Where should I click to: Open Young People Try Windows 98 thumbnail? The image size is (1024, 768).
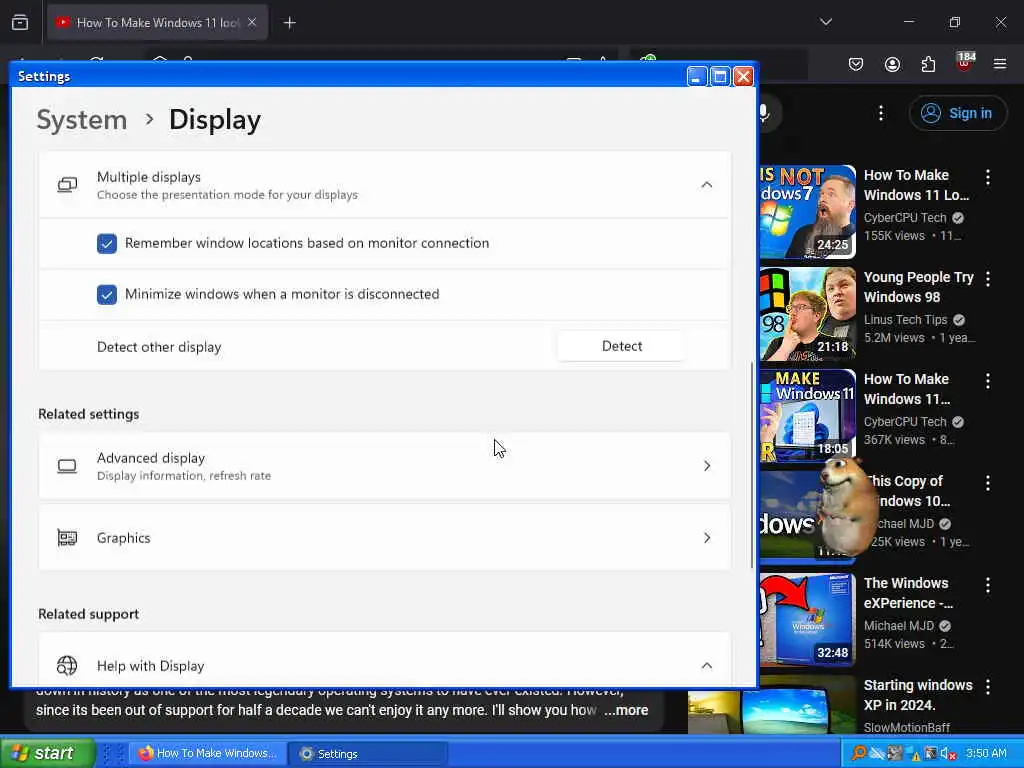pos(808,313)
